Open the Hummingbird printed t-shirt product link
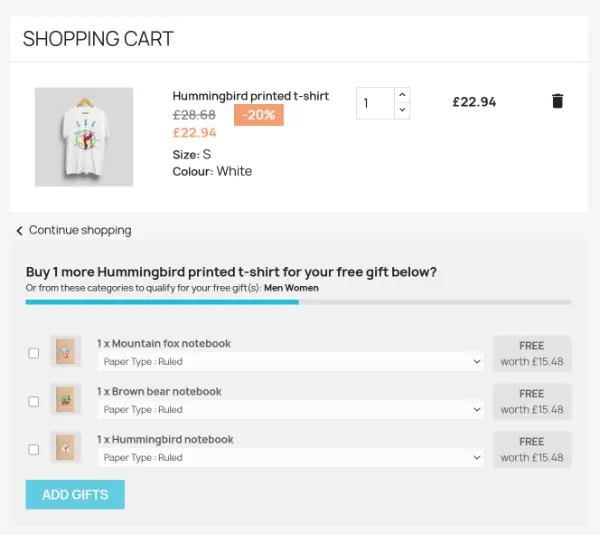This screenshot has height=535, width=600. [x=251, y=96]
